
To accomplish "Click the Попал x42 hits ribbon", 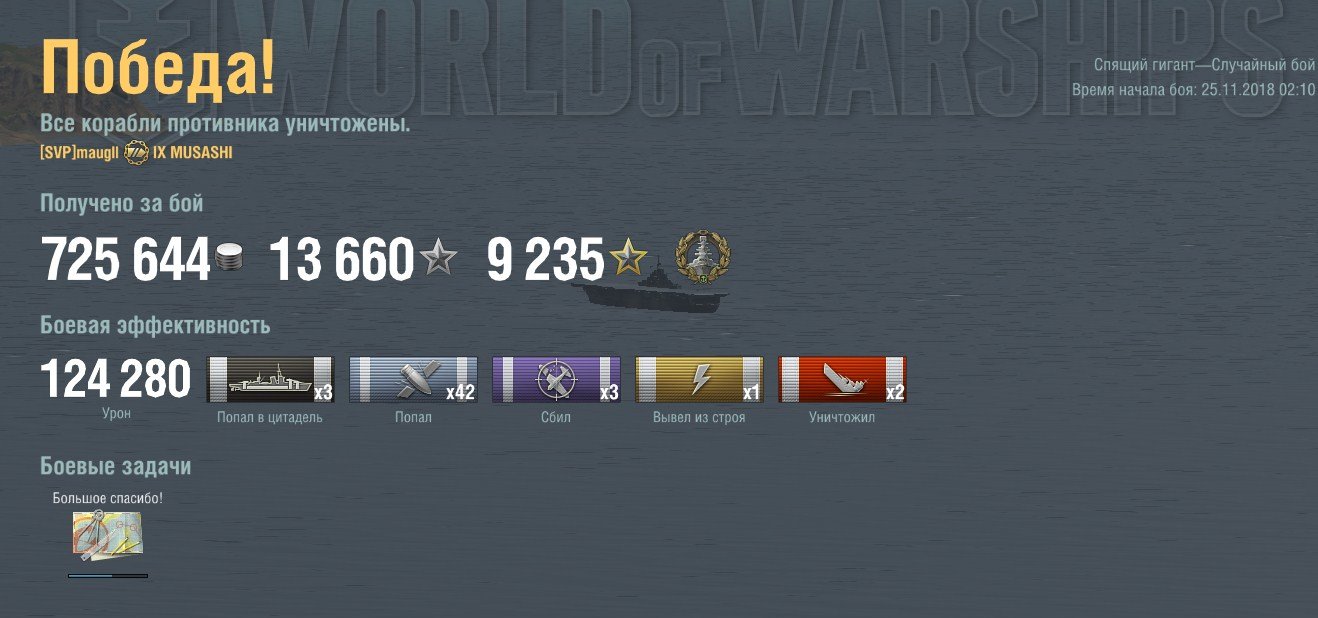I will point(413,380).
